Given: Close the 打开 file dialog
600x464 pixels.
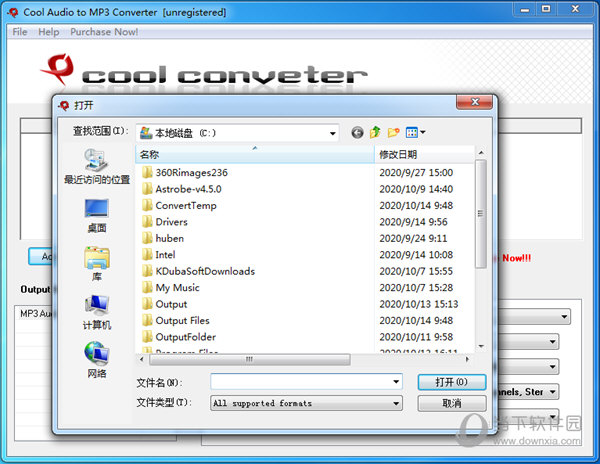Looking at the screenshot, I should click(x=474, y=102).
